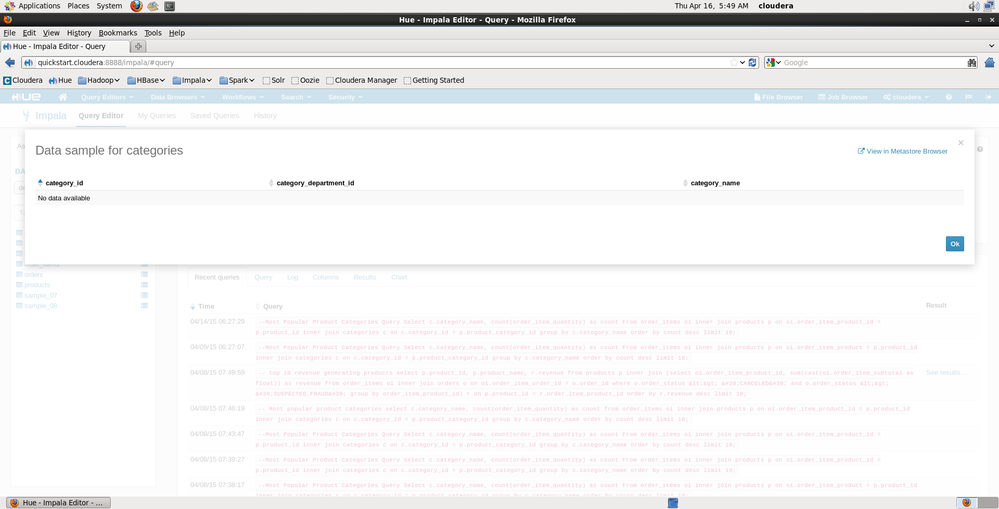Click the volume speaker icon
This screenshot has height=509, width=999.
point(974,6)
